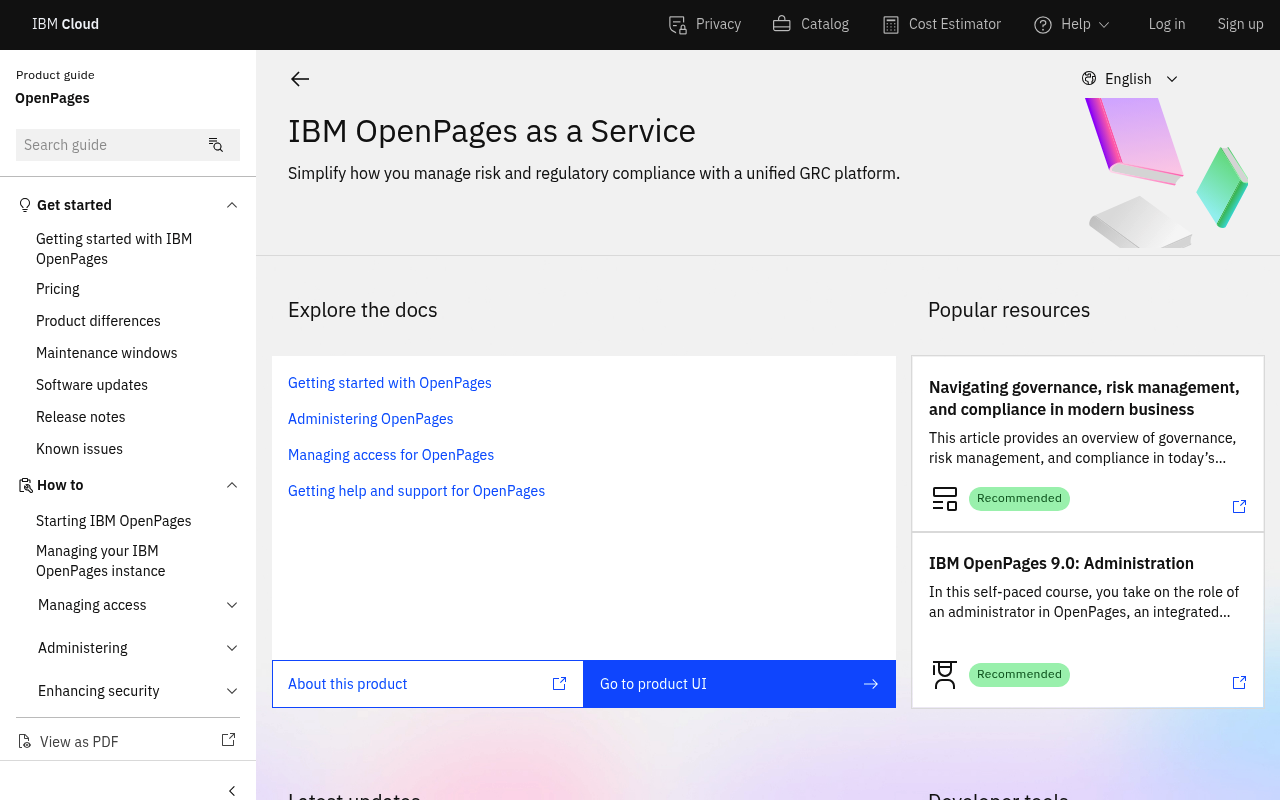The width and height of the screenshot is (1280, 800).
Task: Collapse the Get started section
Action: pyautogui.click(x=232, y=205)
